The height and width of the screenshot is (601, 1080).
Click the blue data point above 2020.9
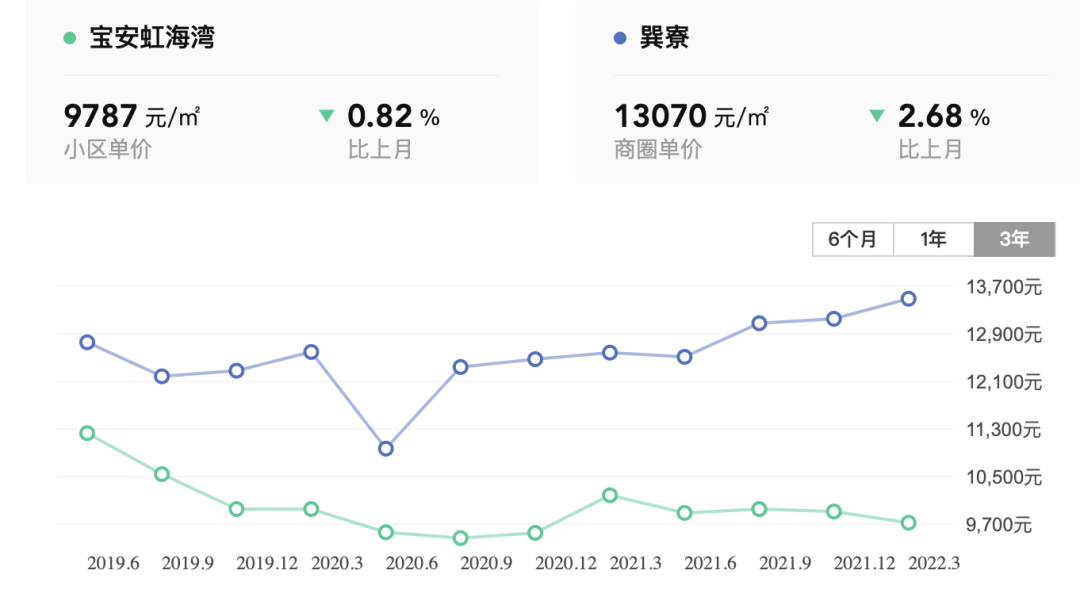click(x=461, y=367)
